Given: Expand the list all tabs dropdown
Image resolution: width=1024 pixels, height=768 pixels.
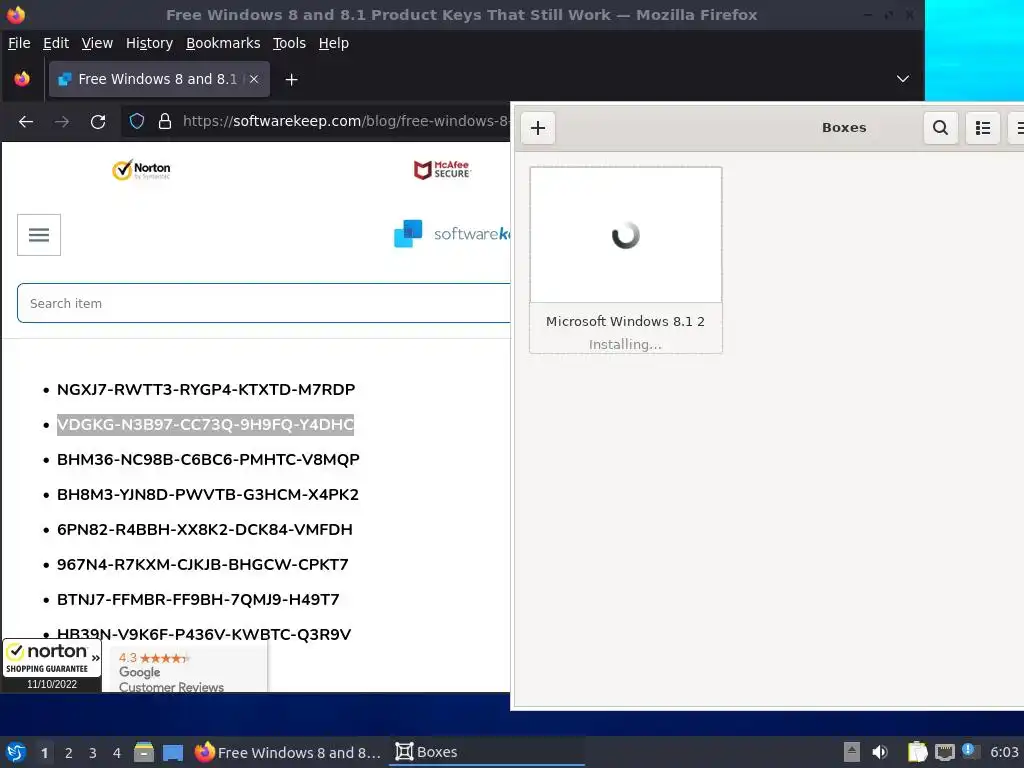Looking at the screenshot, I should click(x=903, y=79).
